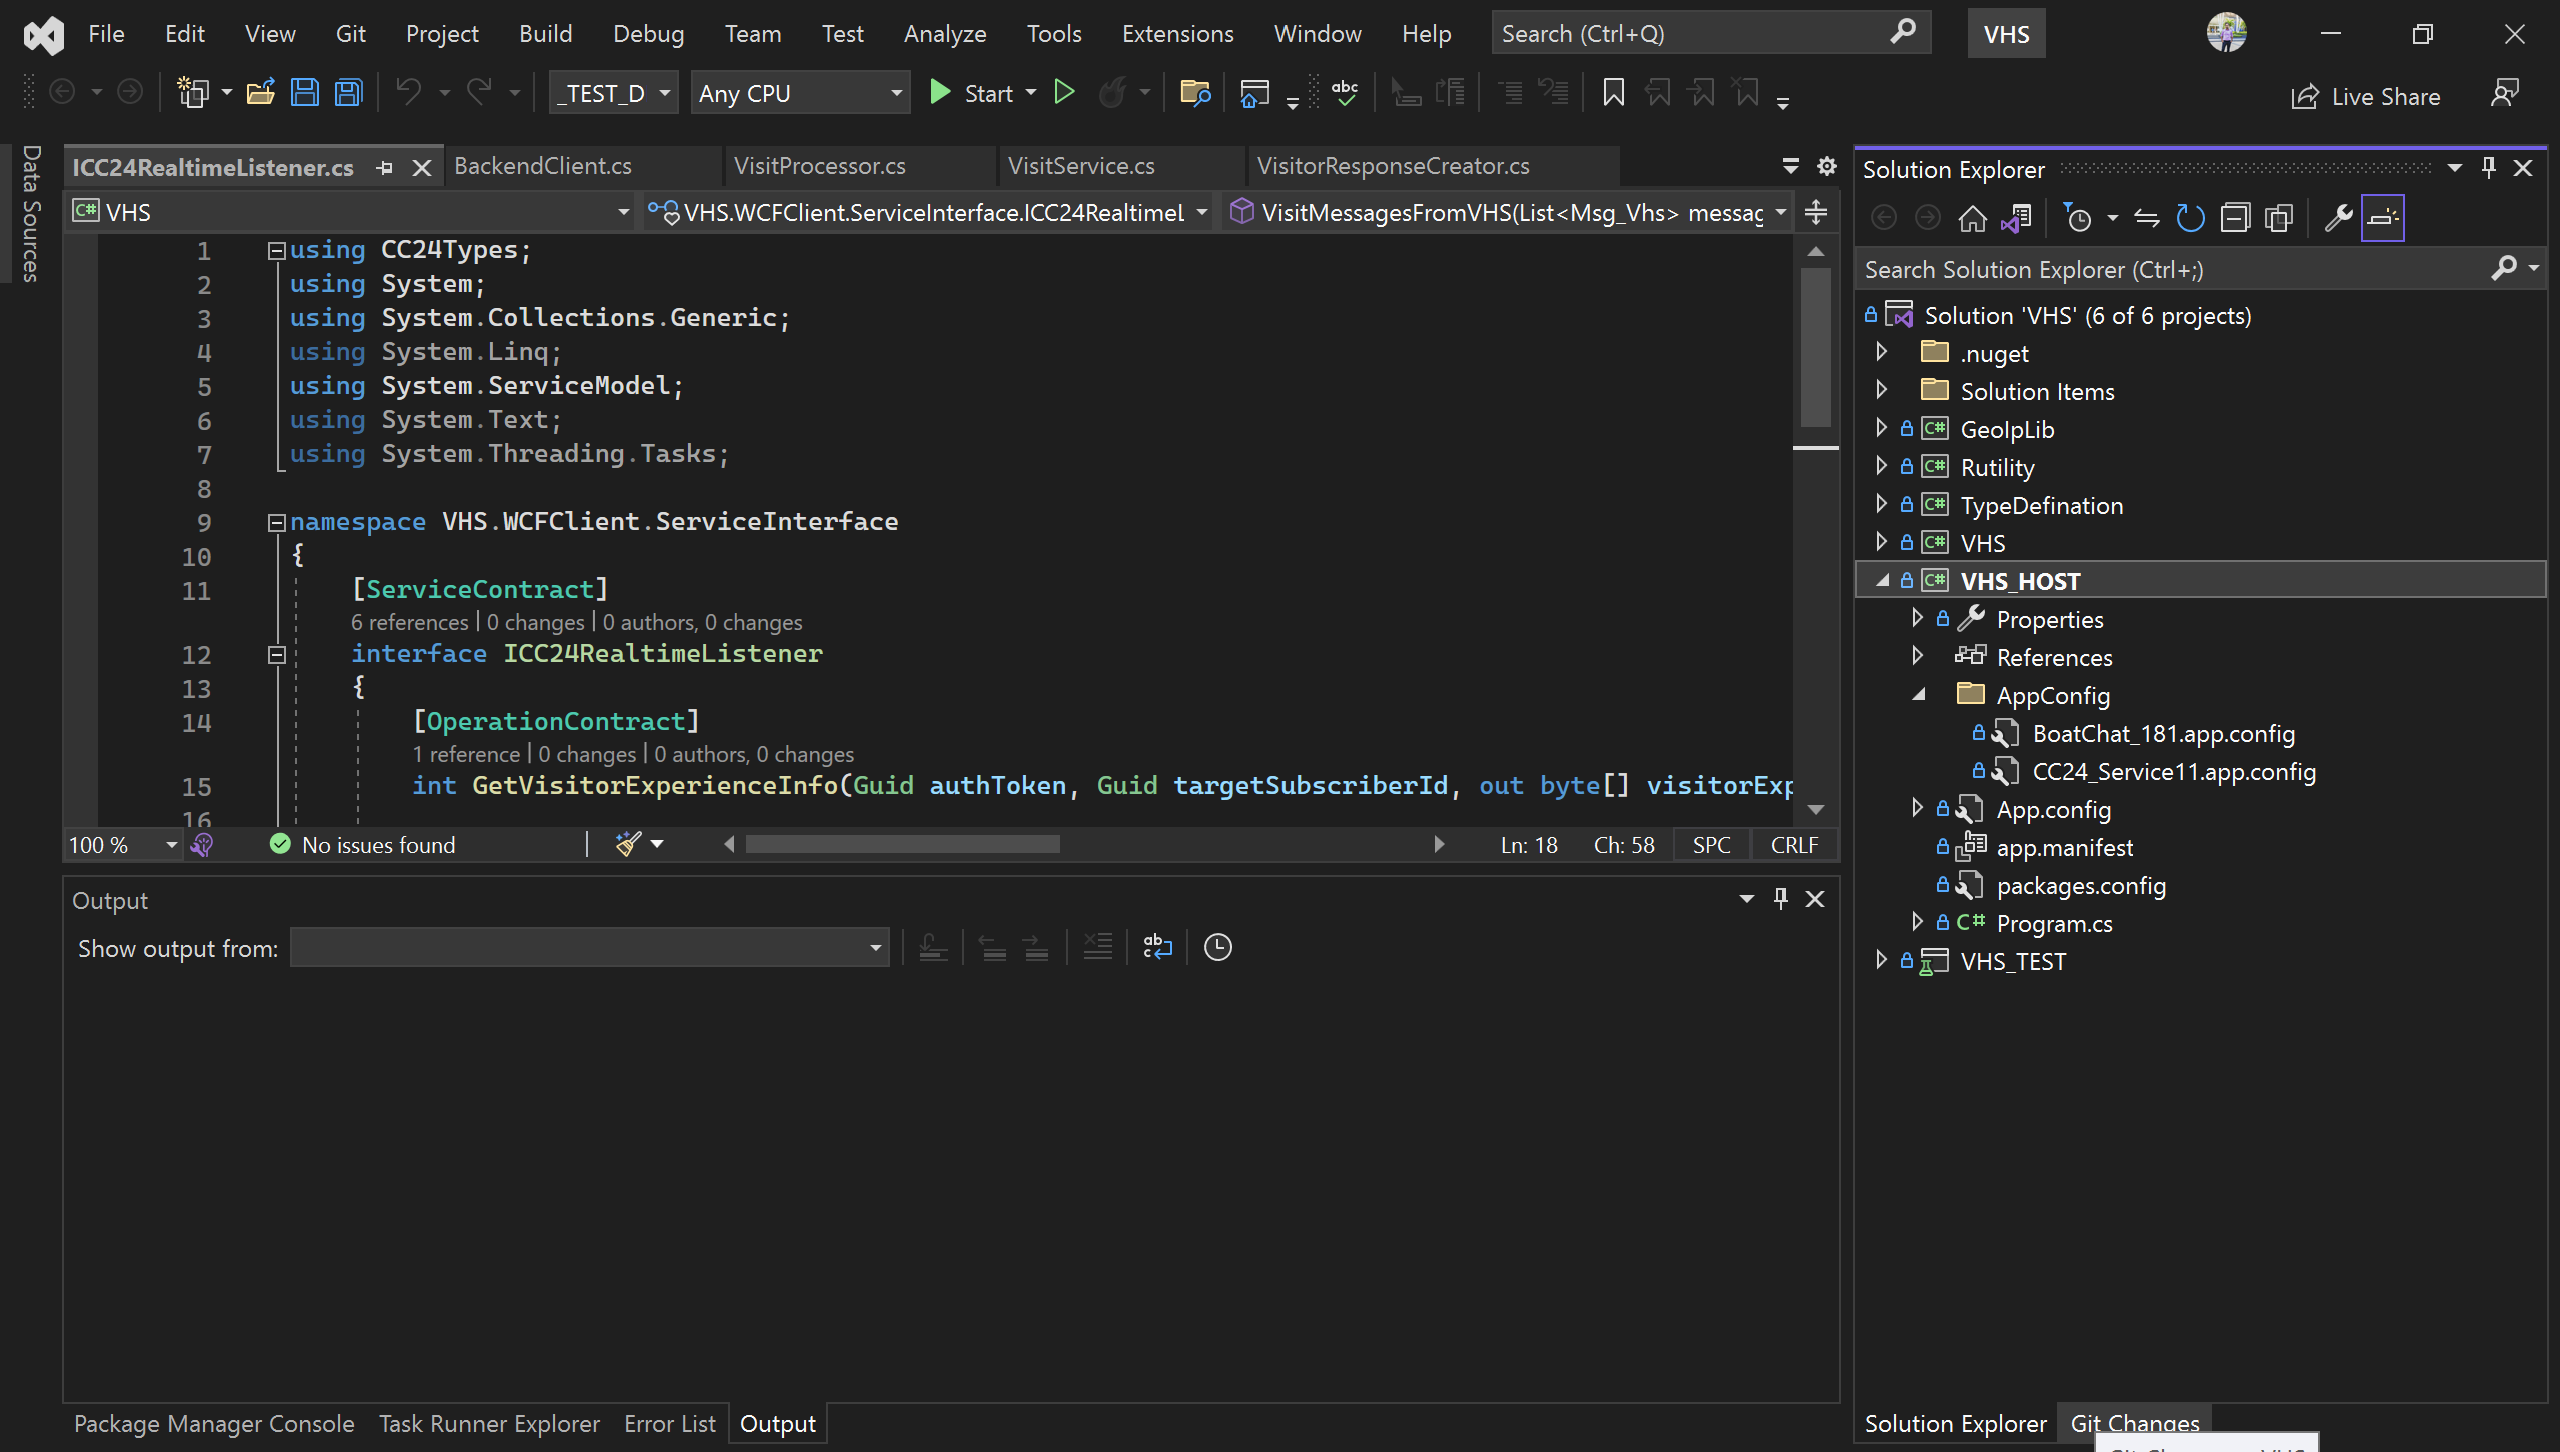Expand the VHS_TEST project node

[1881, 960]
